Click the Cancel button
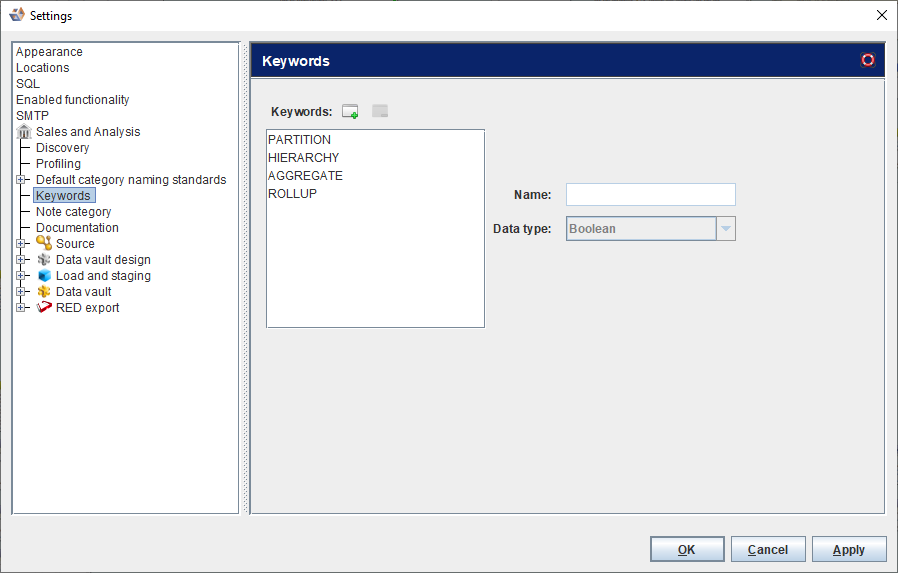898x573 pixels. coord(768,549)
